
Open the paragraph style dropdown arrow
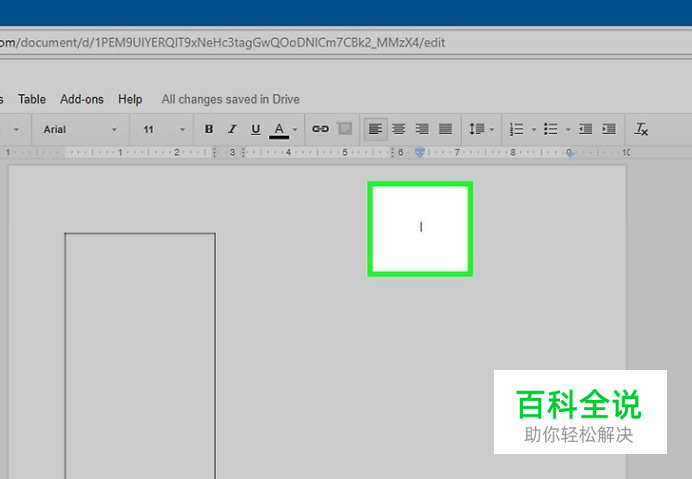[16, 129]
